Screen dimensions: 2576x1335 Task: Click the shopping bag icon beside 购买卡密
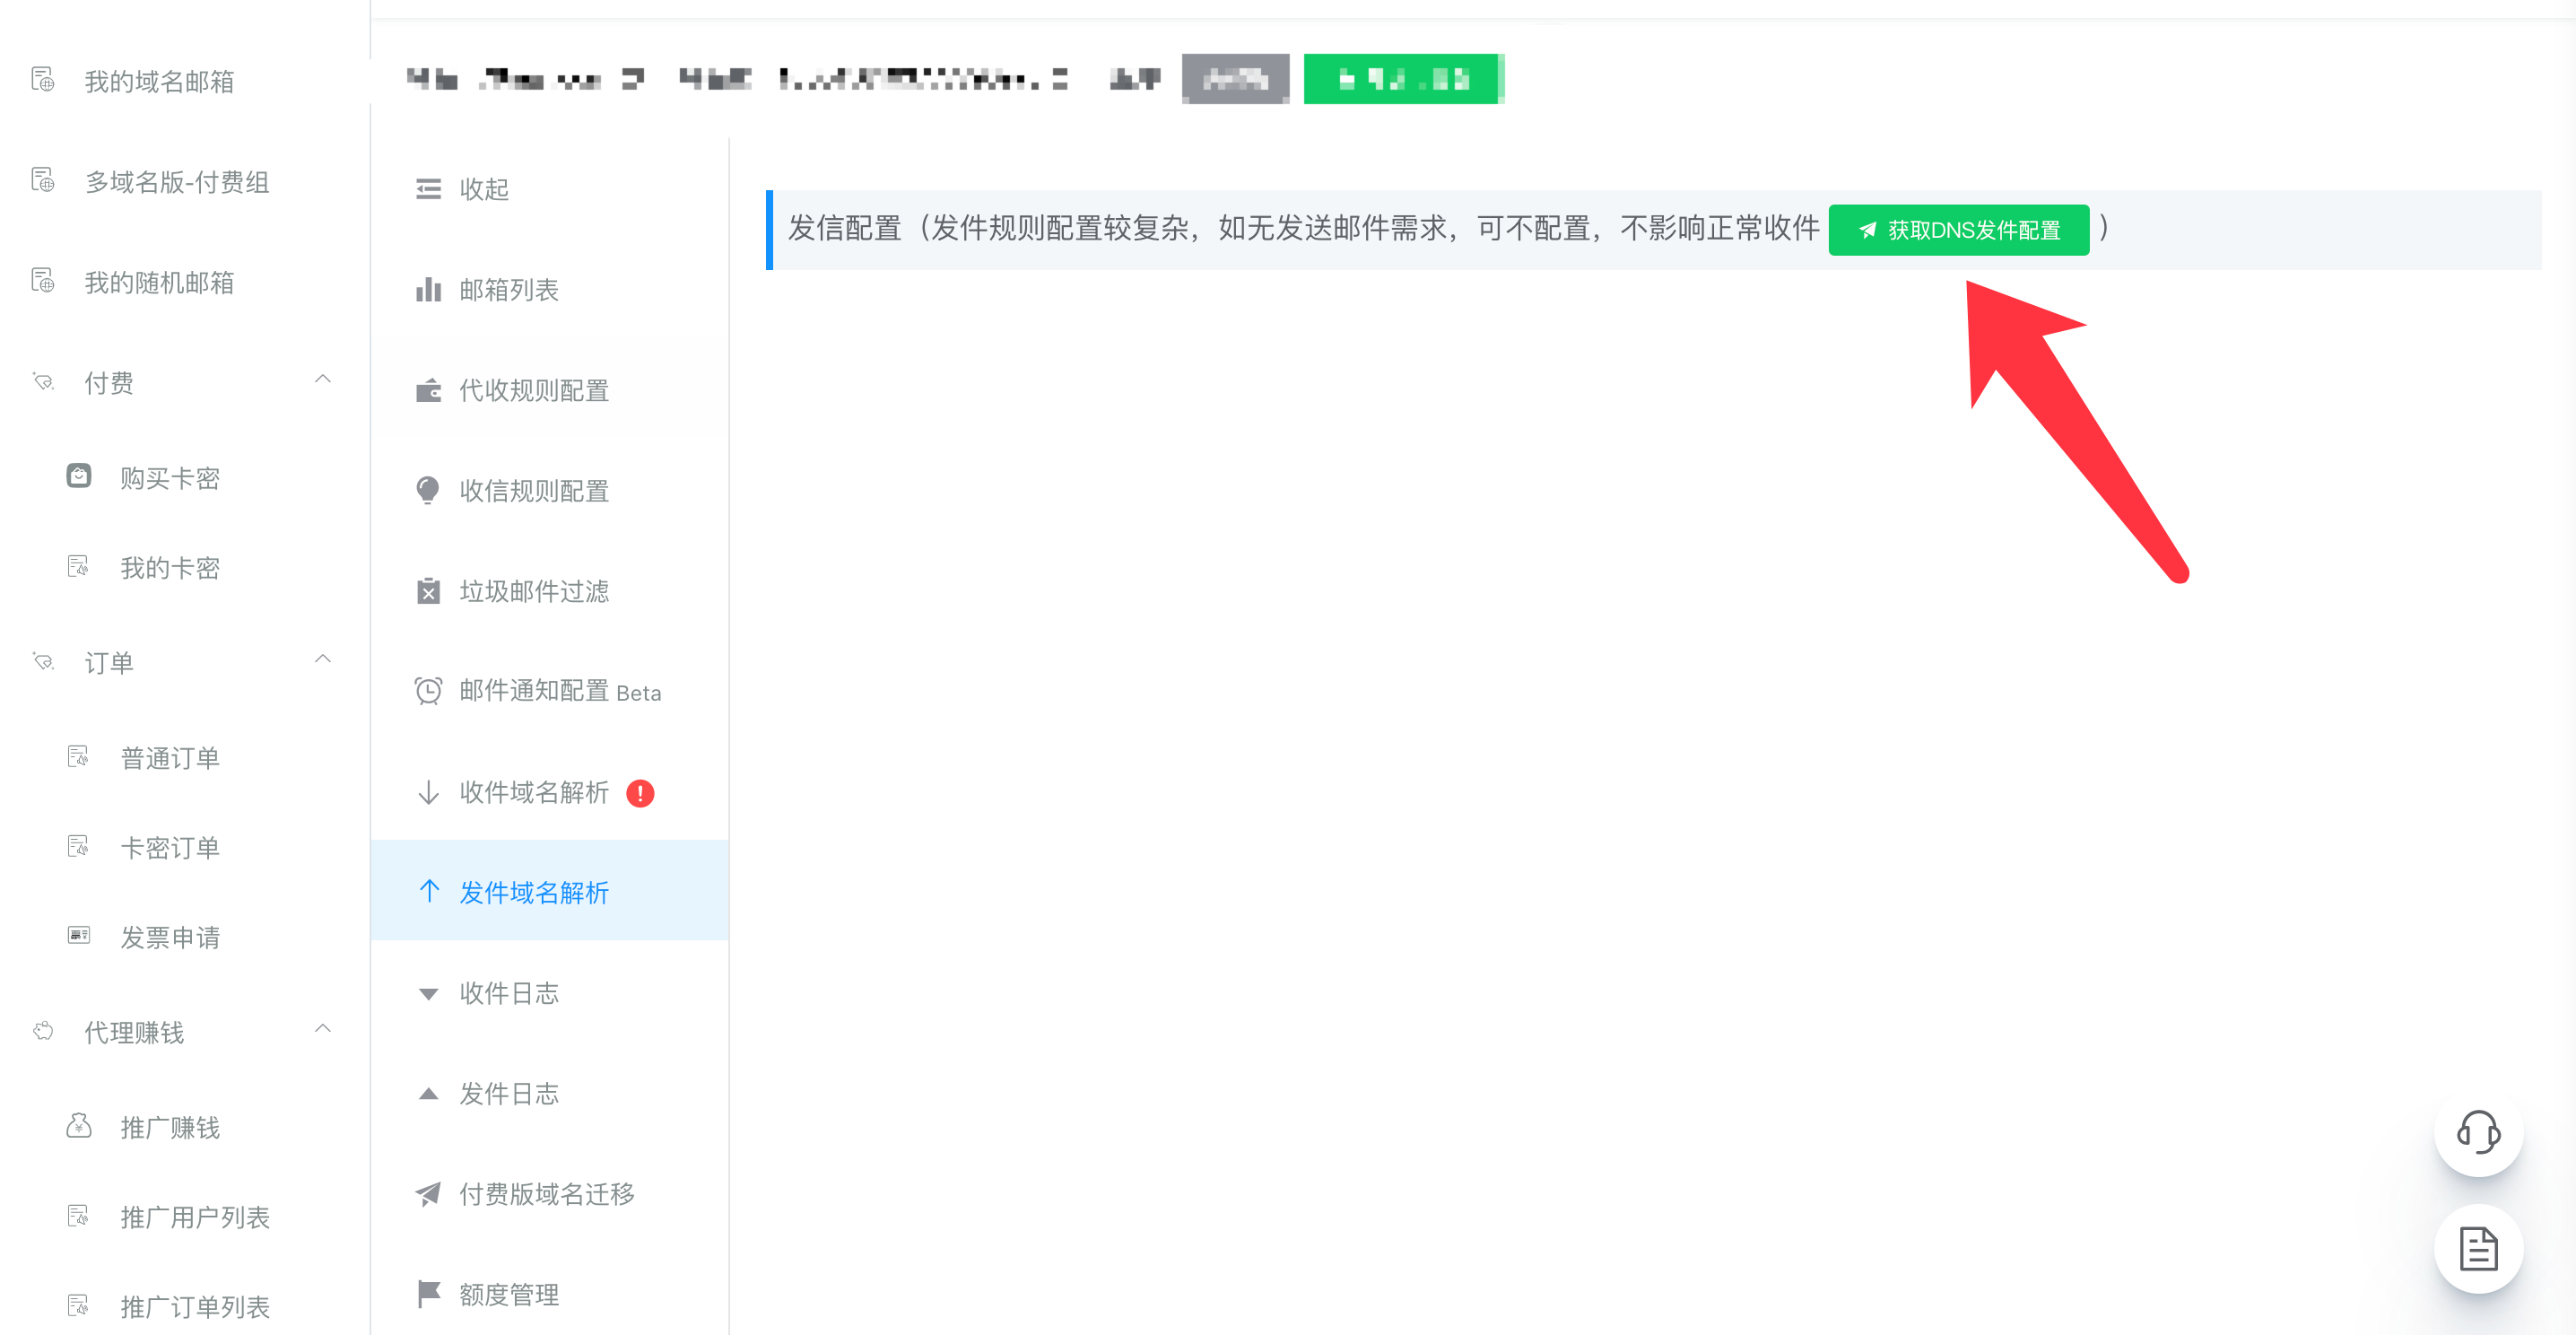[79, 476]
